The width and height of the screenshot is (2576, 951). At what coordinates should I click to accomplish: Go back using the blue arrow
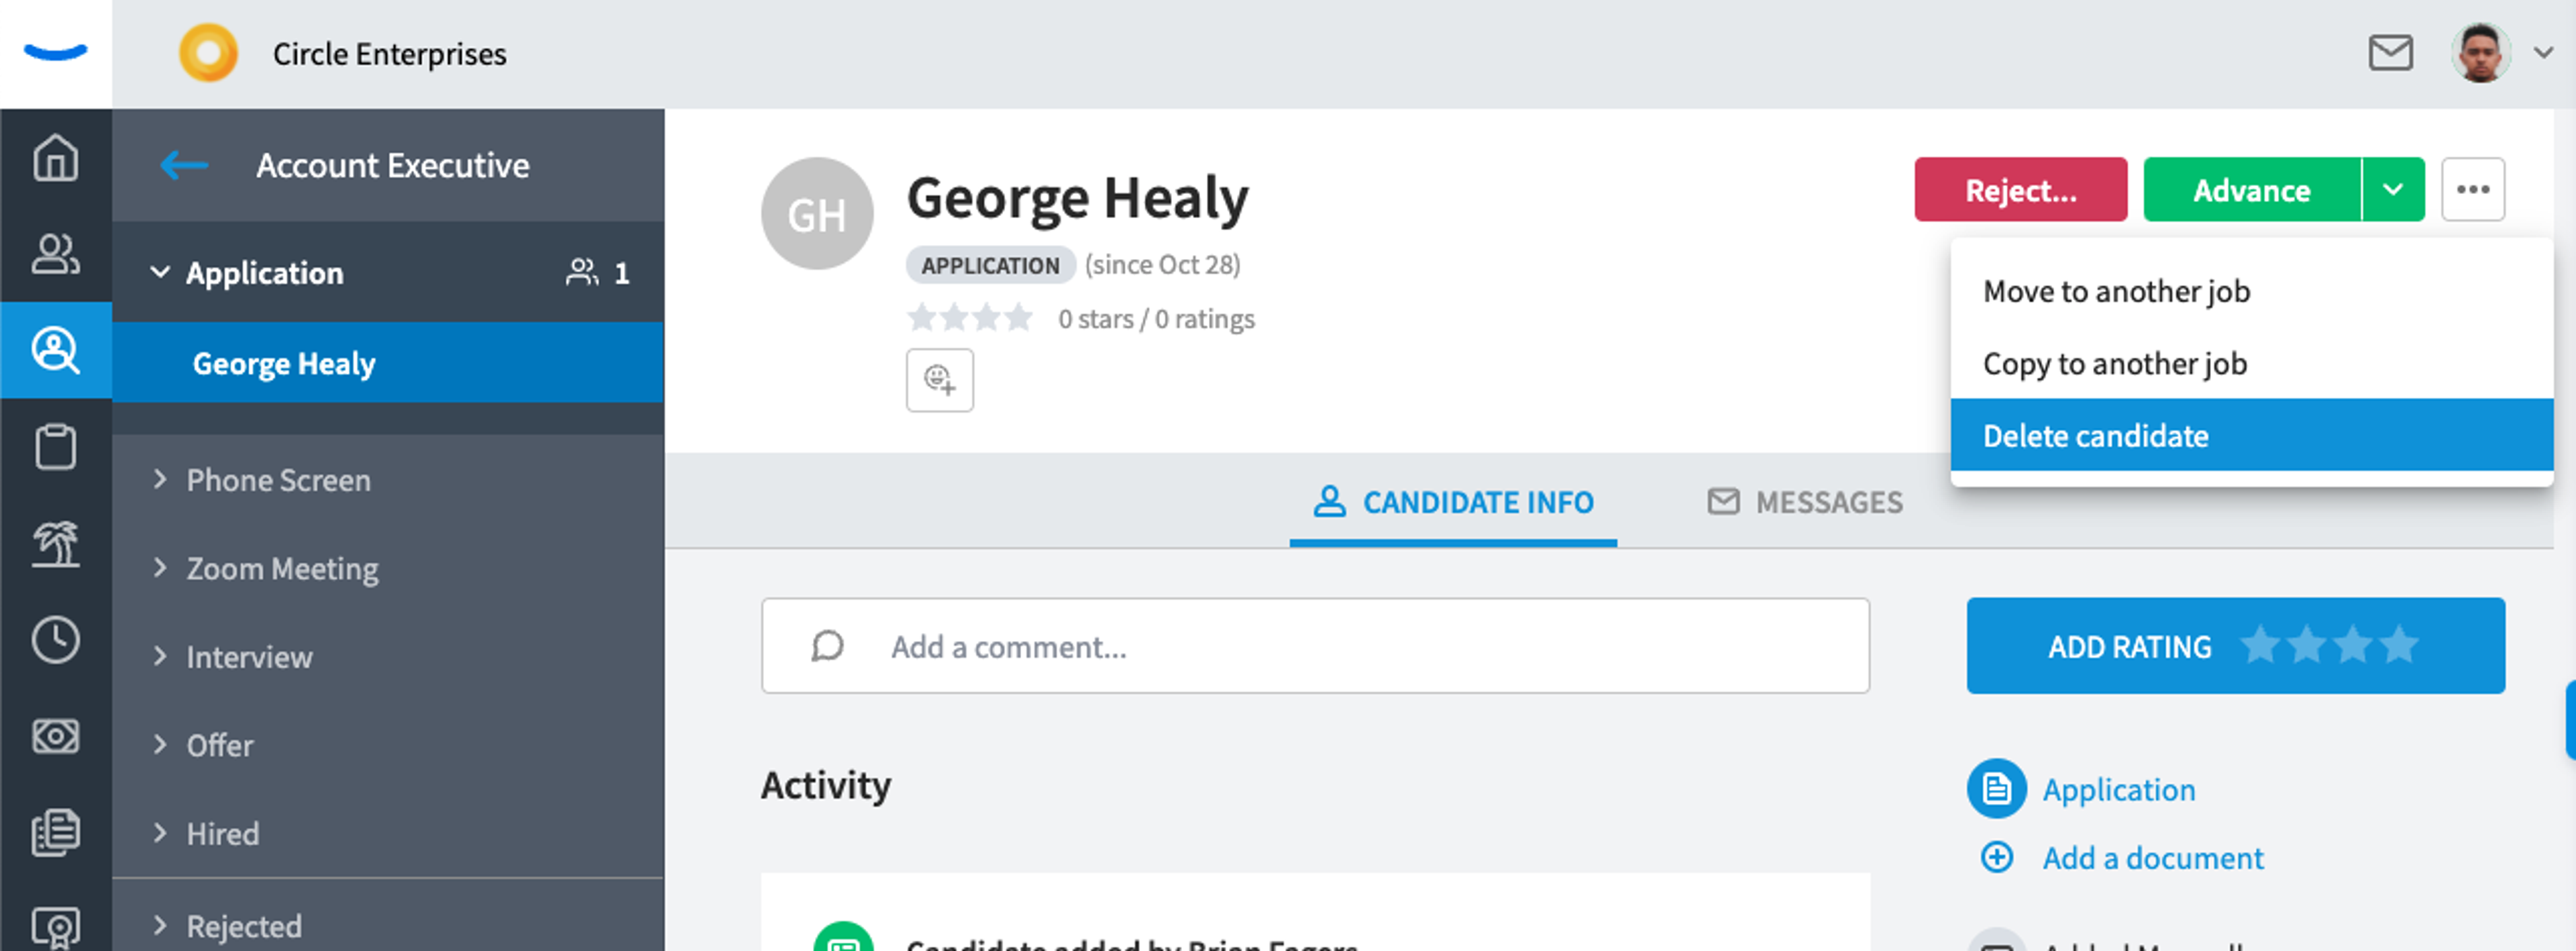(x=184, y=165)
